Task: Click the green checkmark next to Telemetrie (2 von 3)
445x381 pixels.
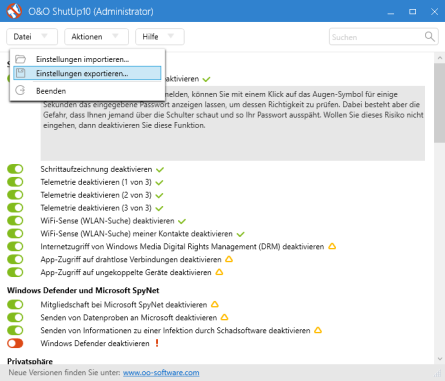Action: [159, 195]
